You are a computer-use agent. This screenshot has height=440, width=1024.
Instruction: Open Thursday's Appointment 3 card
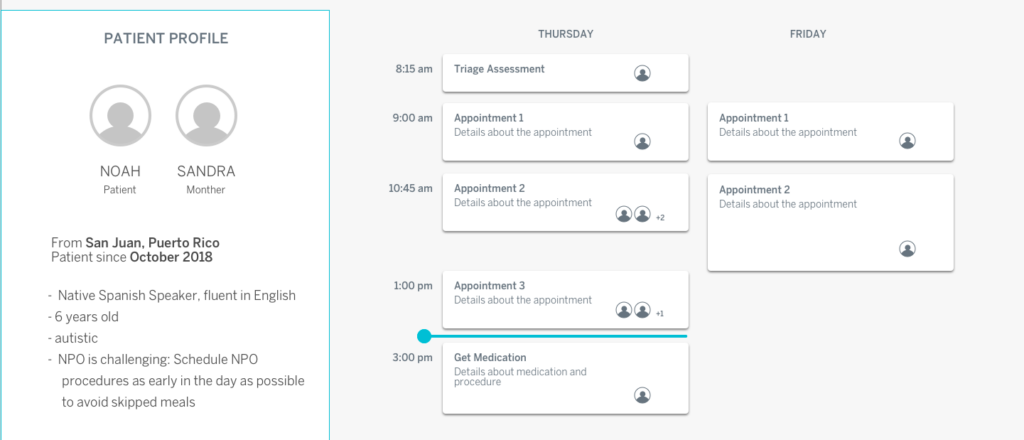point(566,300)
